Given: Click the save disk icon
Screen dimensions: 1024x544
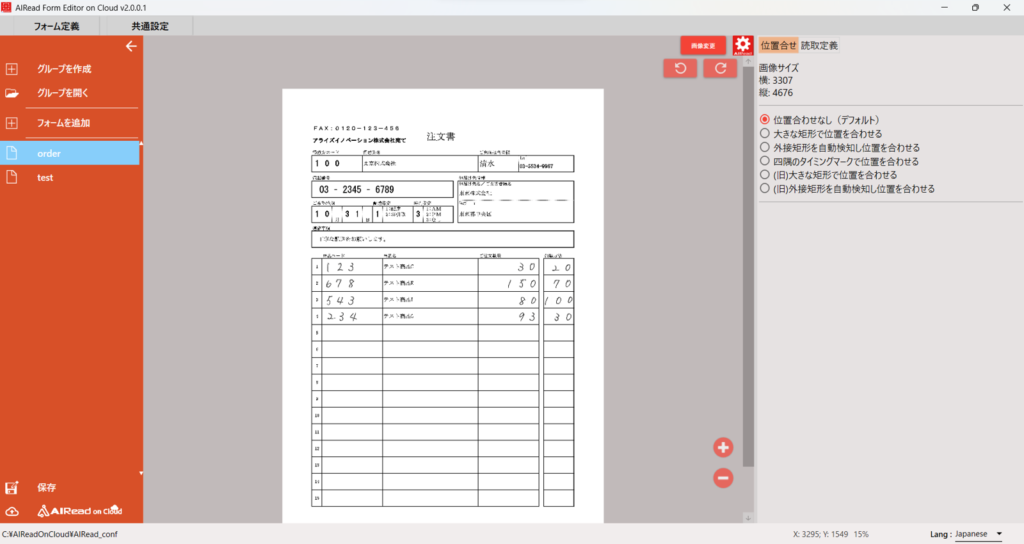Looking at the screenshot, I should pyautogui.click(x=13, y=488).
